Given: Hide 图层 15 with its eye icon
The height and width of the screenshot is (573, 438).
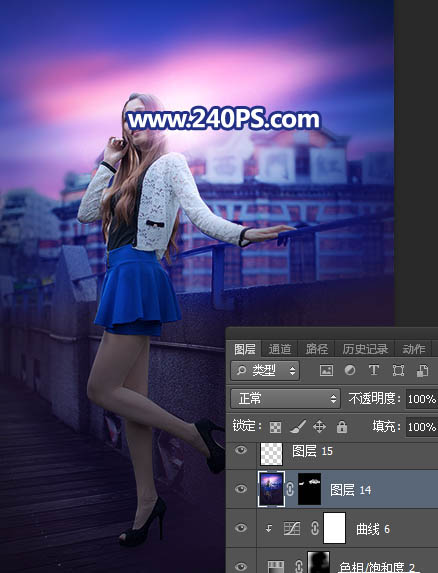Looking at the screenshot, I should 241,450.
